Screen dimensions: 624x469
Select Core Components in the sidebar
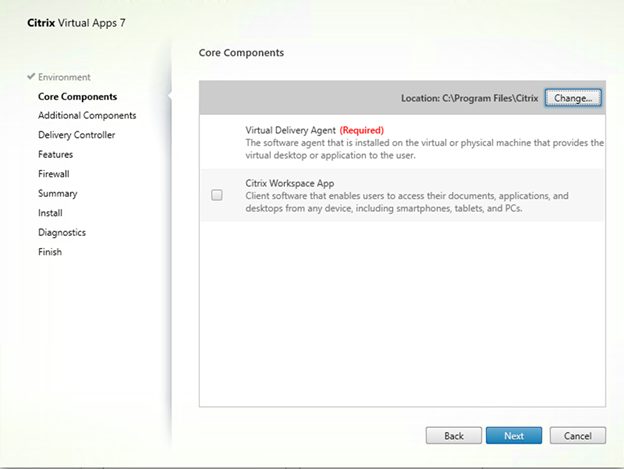[78, 97]
